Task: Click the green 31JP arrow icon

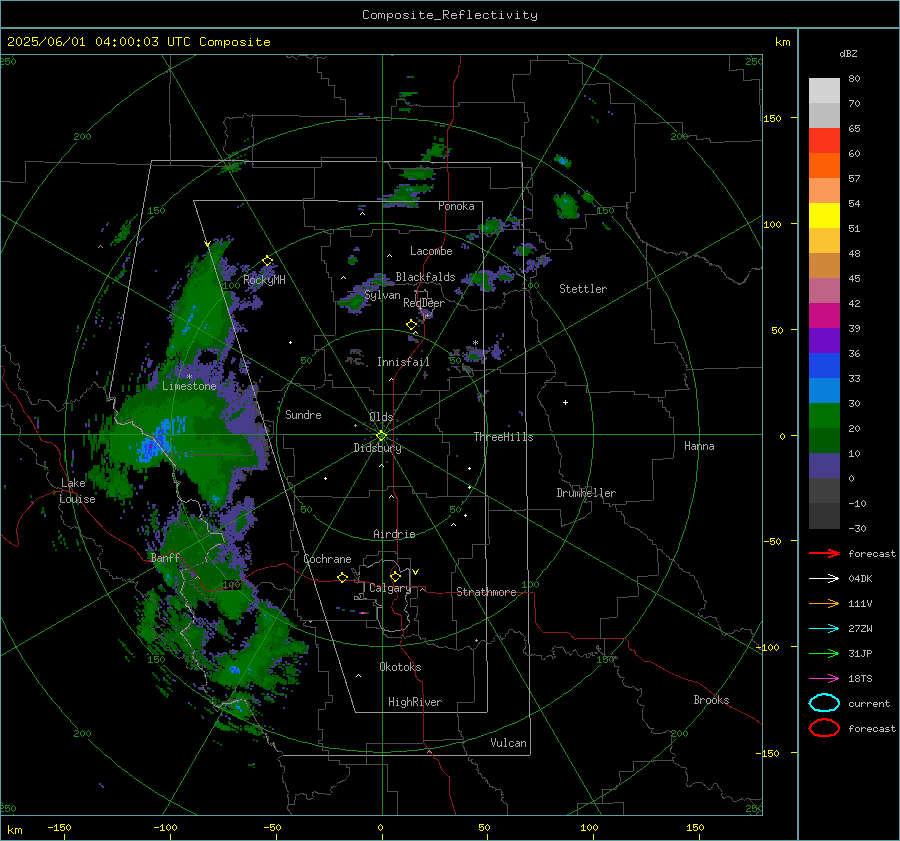Action: 824,653
